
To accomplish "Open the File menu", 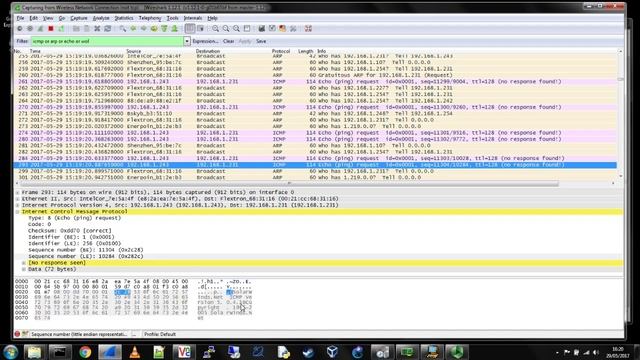I will pos(20,18).
